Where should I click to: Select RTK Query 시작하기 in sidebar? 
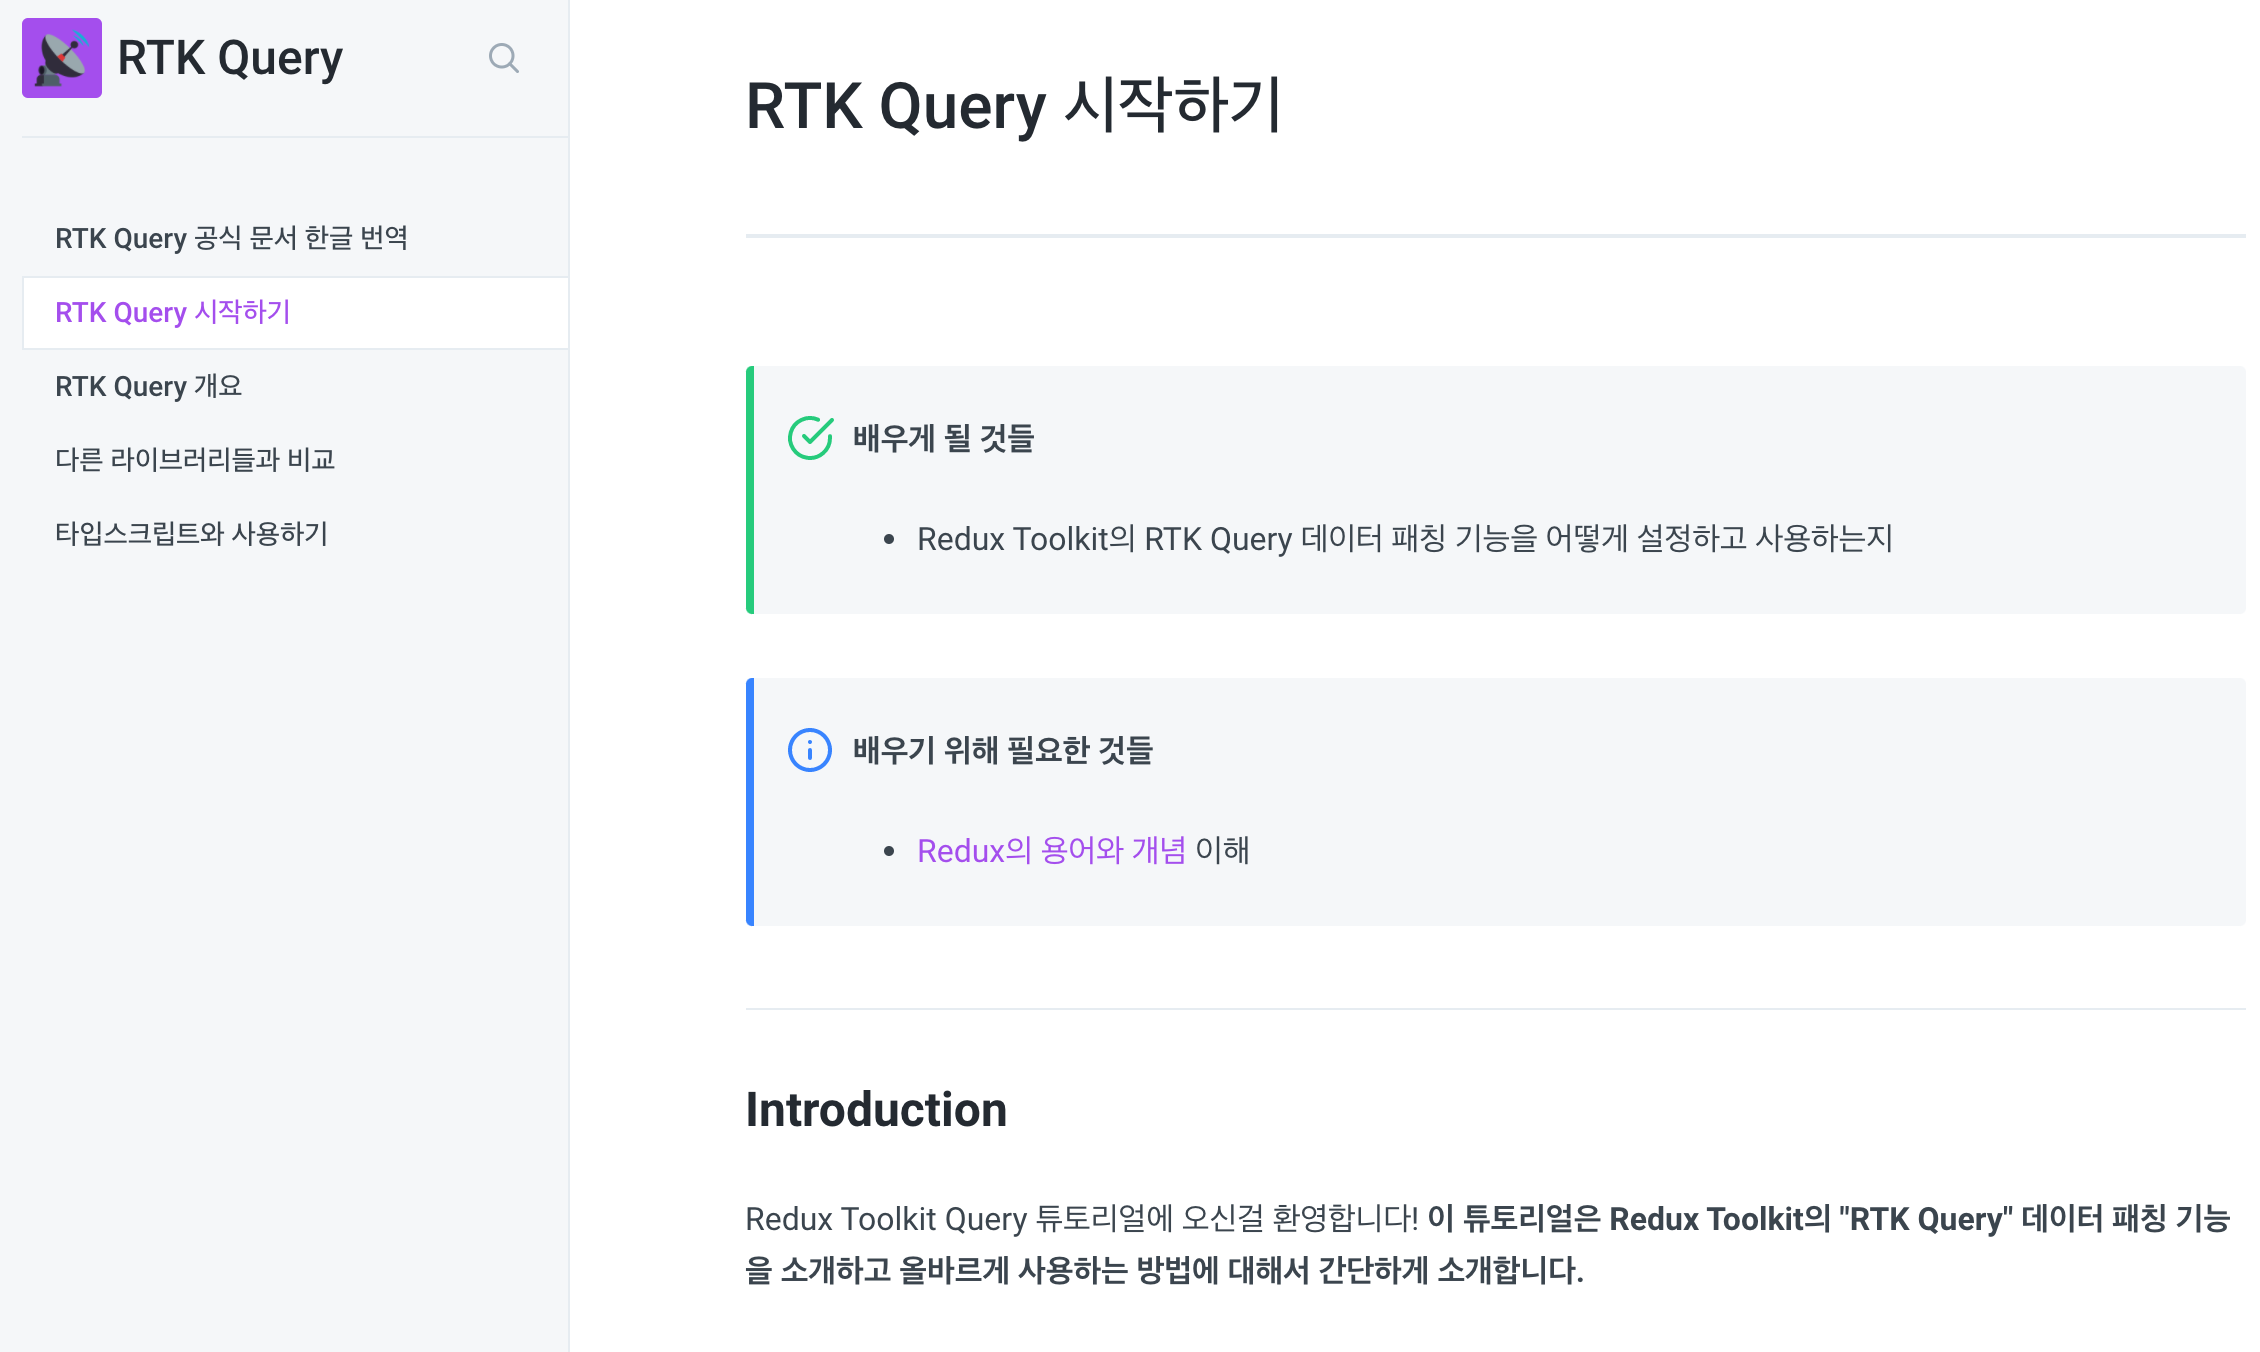click(x=172, y=312)
